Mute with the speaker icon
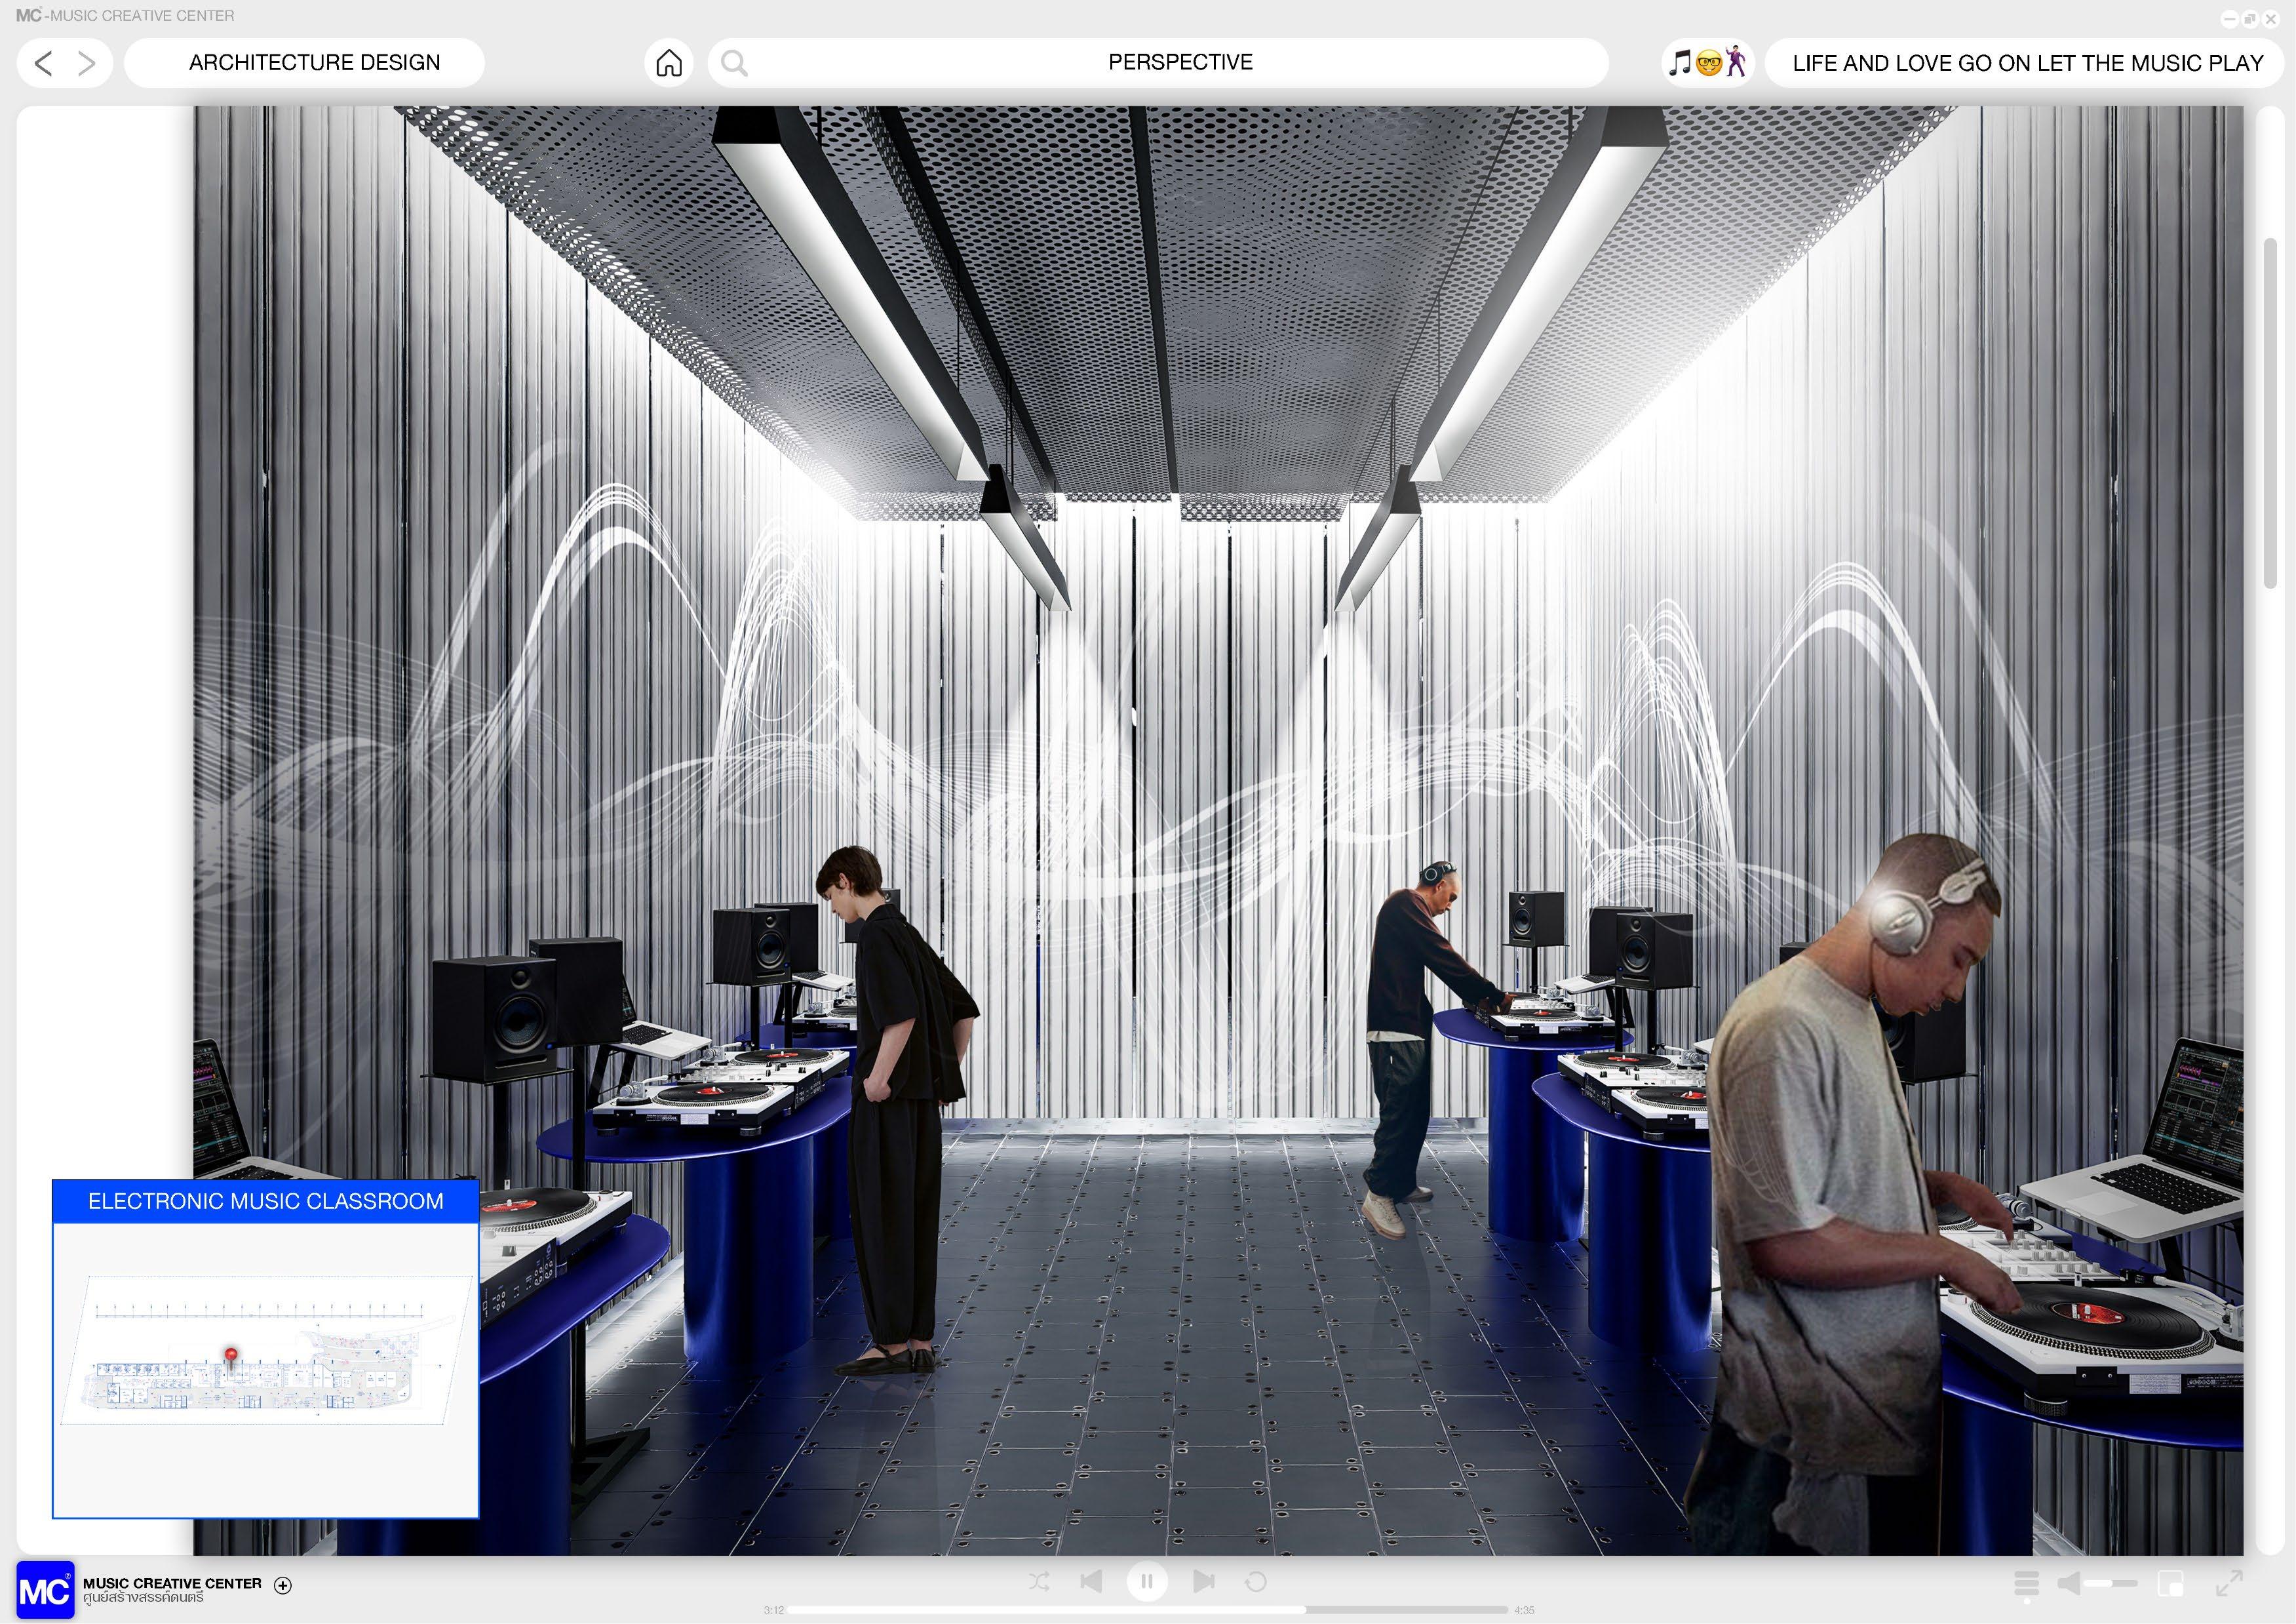This screenshot has height=1624, width=2296. click(2069, 1583)
